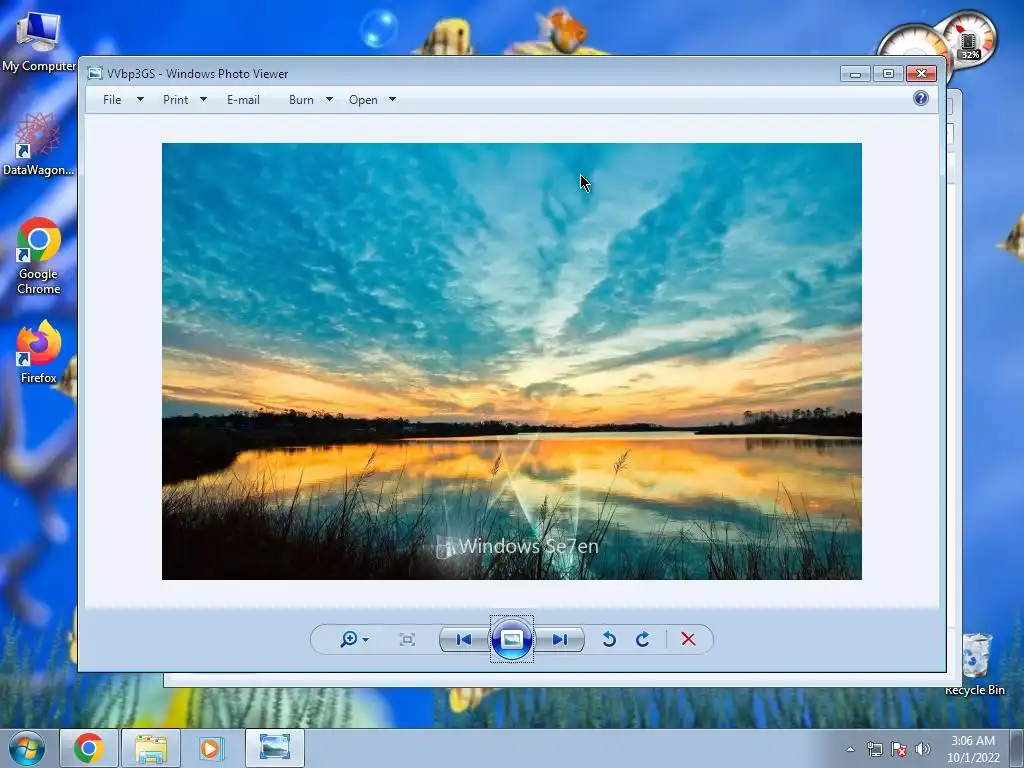The height and width of the screenshot is (768, 1024).
Task: Start the slide show
Action: 511,639
